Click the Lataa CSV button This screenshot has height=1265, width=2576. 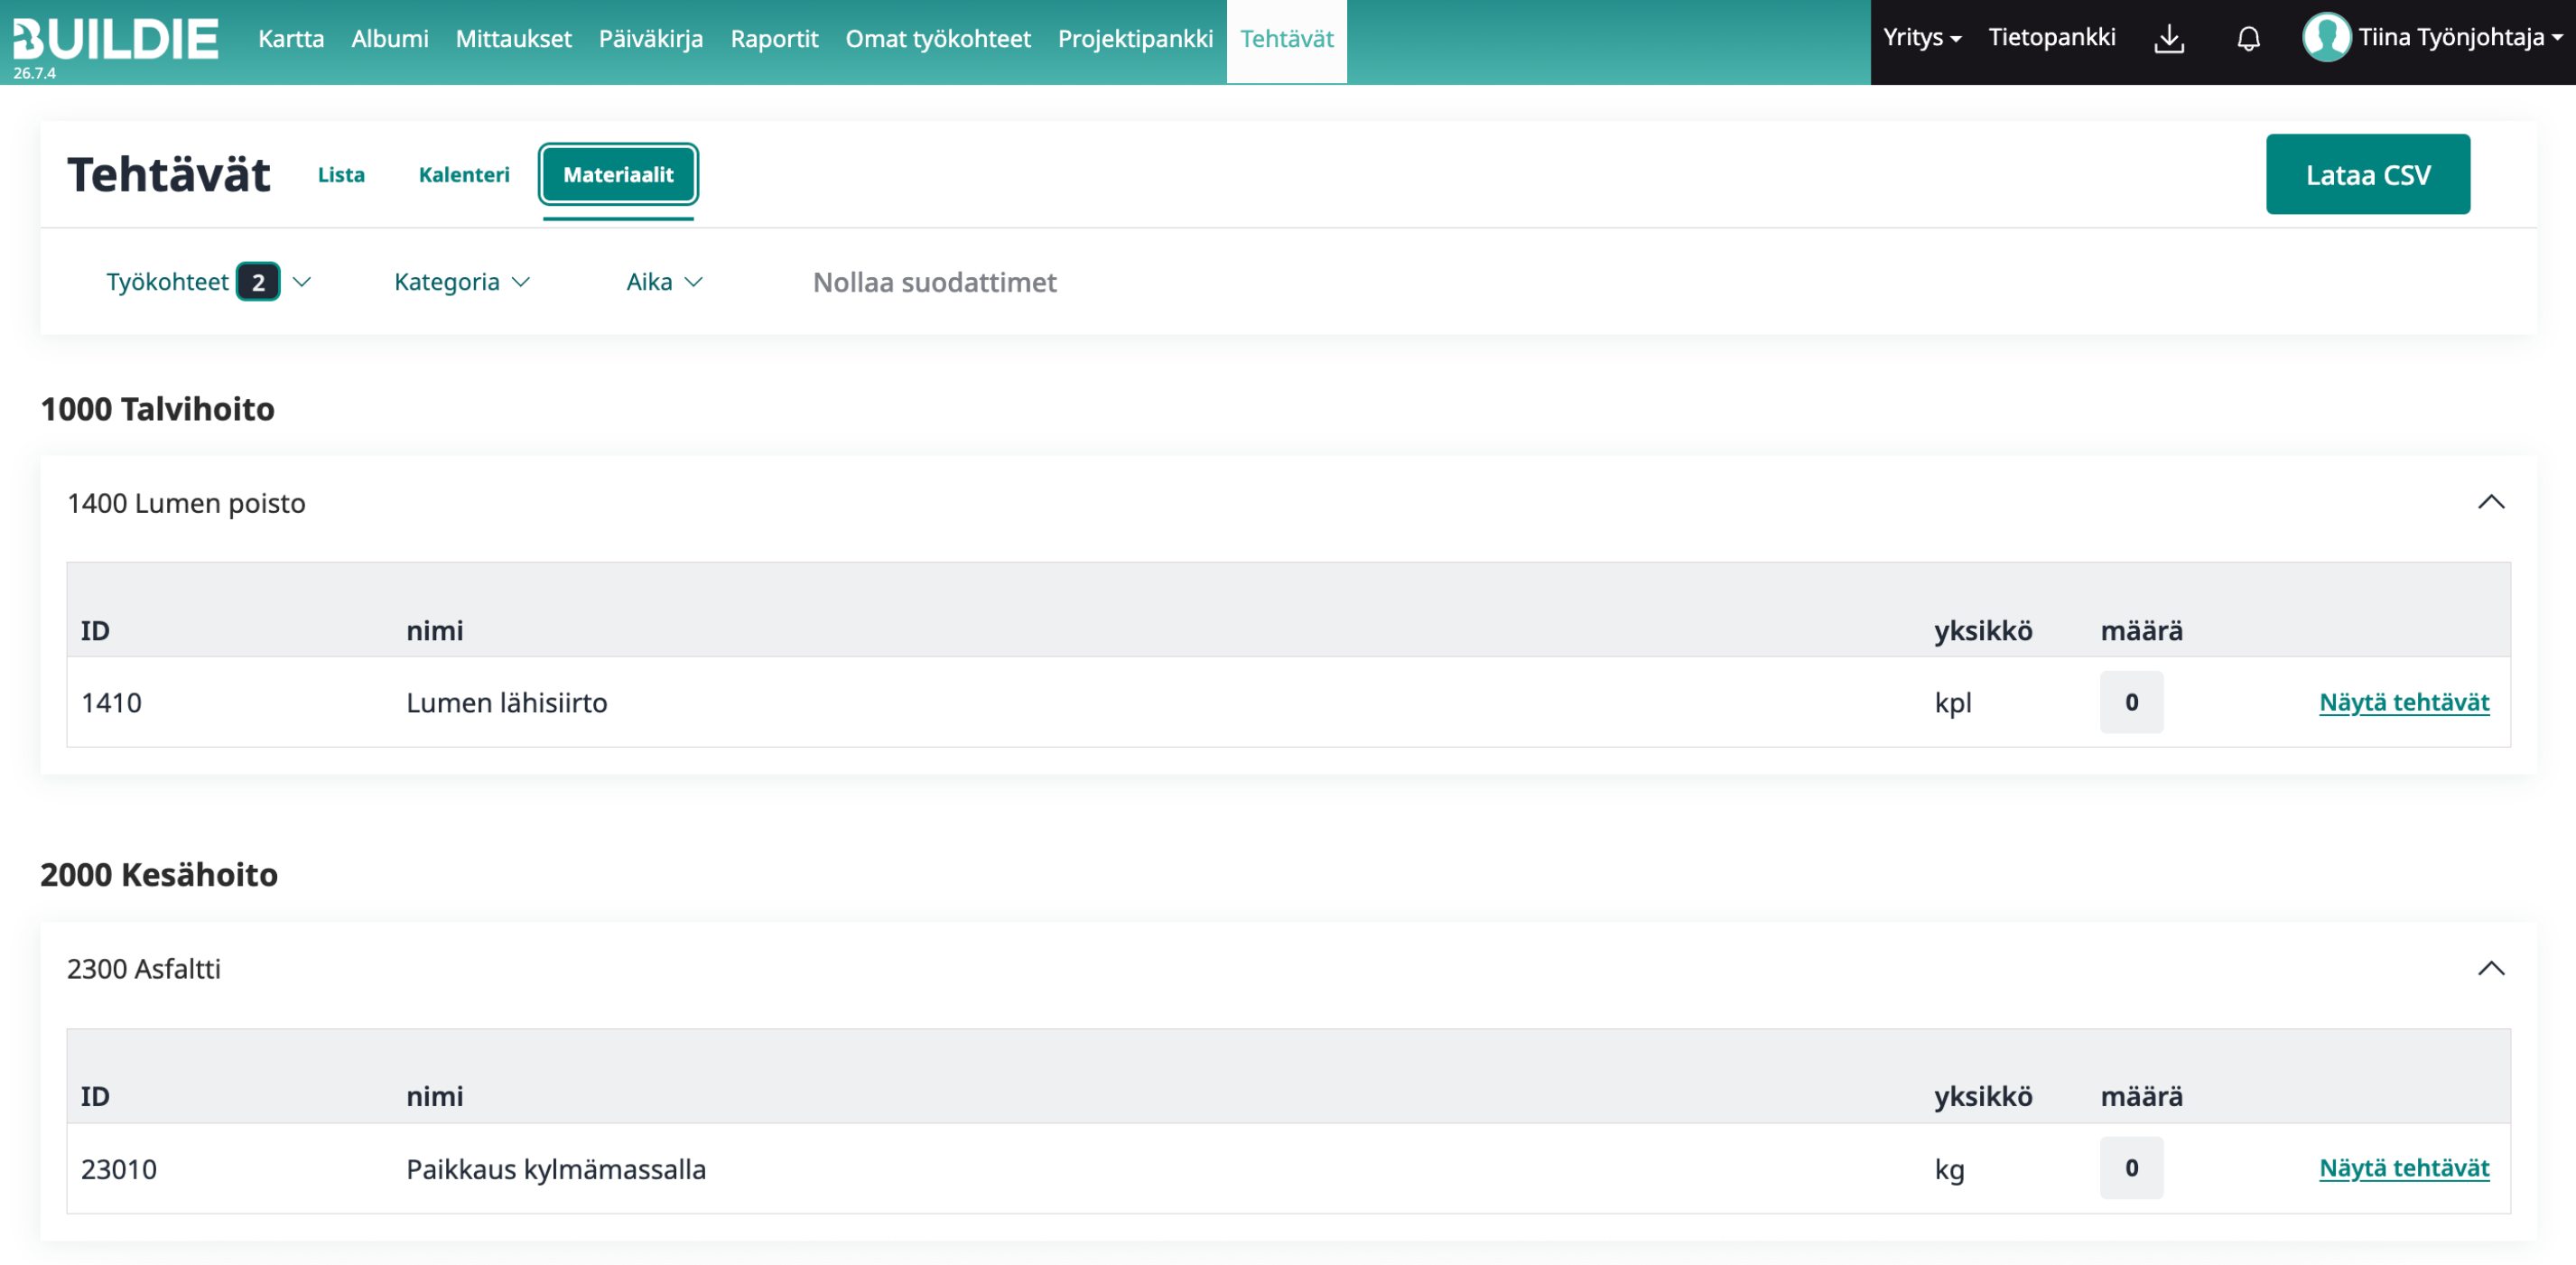click(x=2367, y=175)
